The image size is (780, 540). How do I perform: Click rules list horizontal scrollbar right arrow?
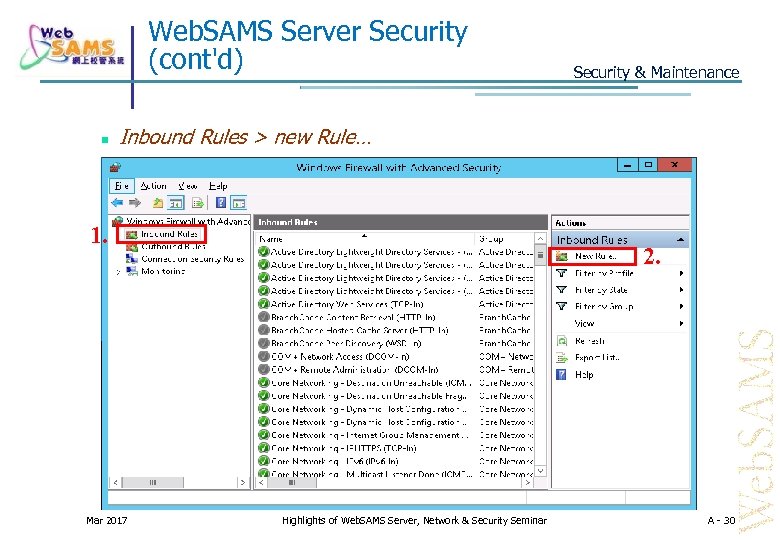pos(528,482)
